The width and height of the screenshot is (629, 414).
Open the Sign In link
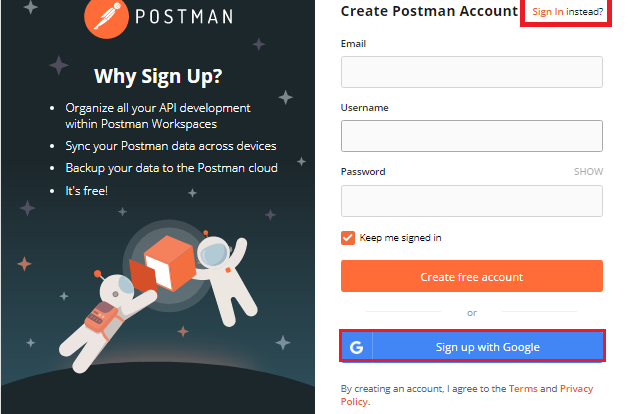click(x=548, y=12)
